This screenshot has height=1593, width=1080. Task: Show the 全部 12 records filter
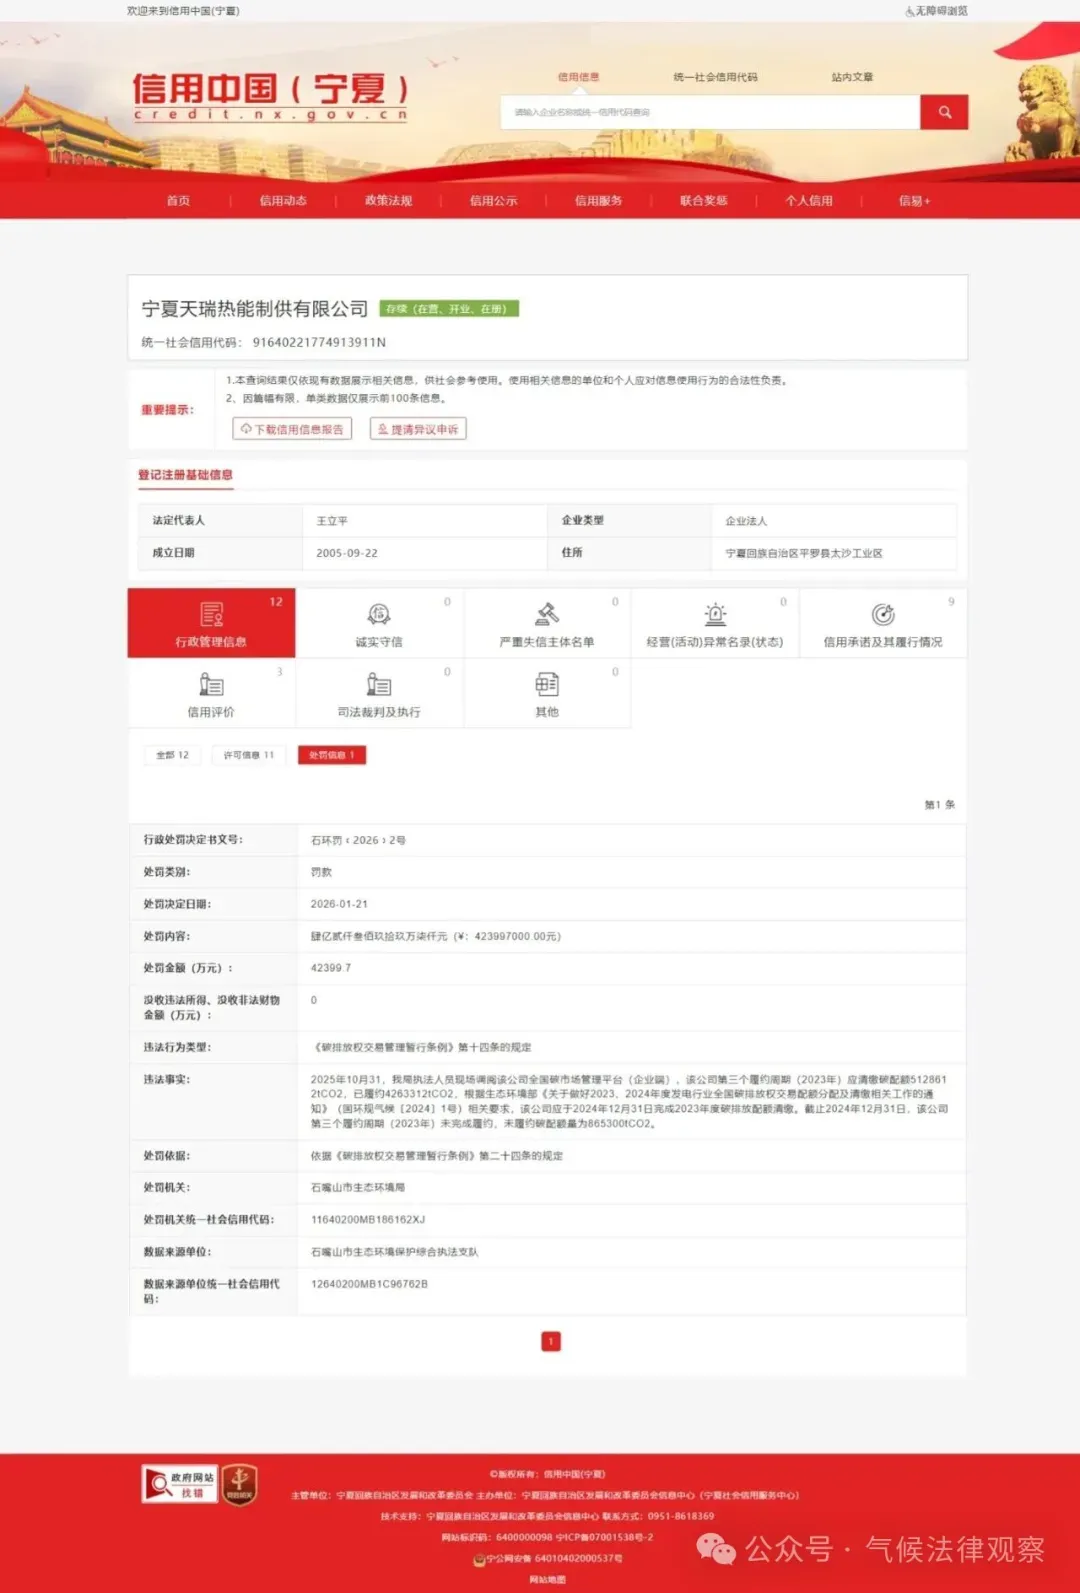pyautogui.click(x=172, y=755)
